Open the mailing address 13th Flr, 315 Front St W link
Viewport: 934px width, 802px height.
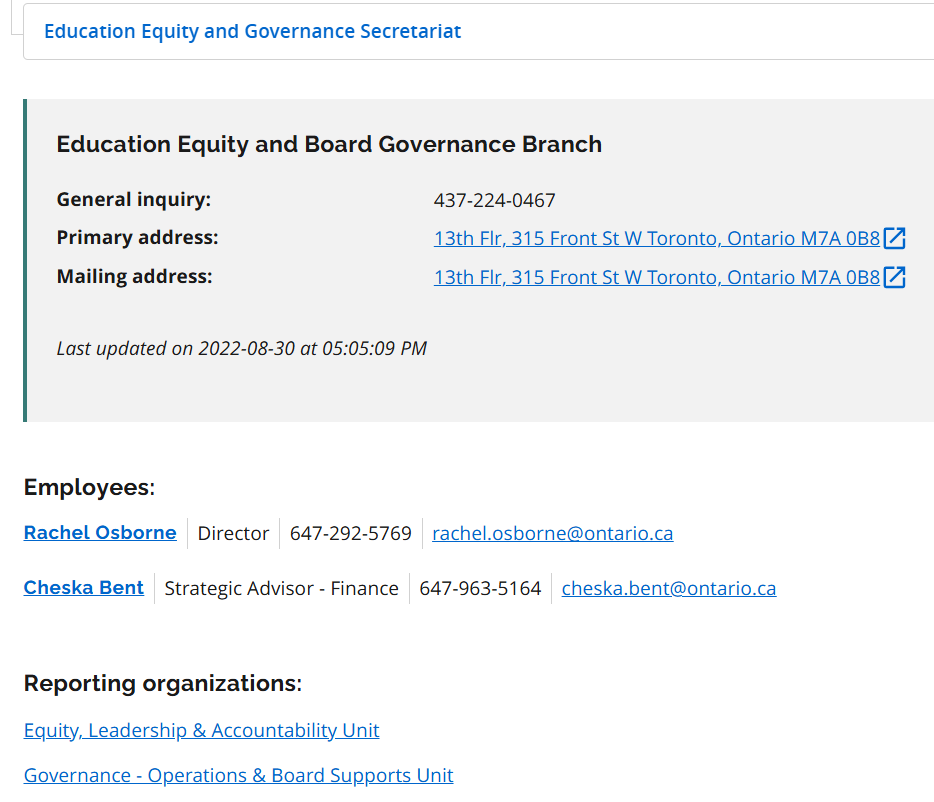pyautogui.click(x=656, y=277)
